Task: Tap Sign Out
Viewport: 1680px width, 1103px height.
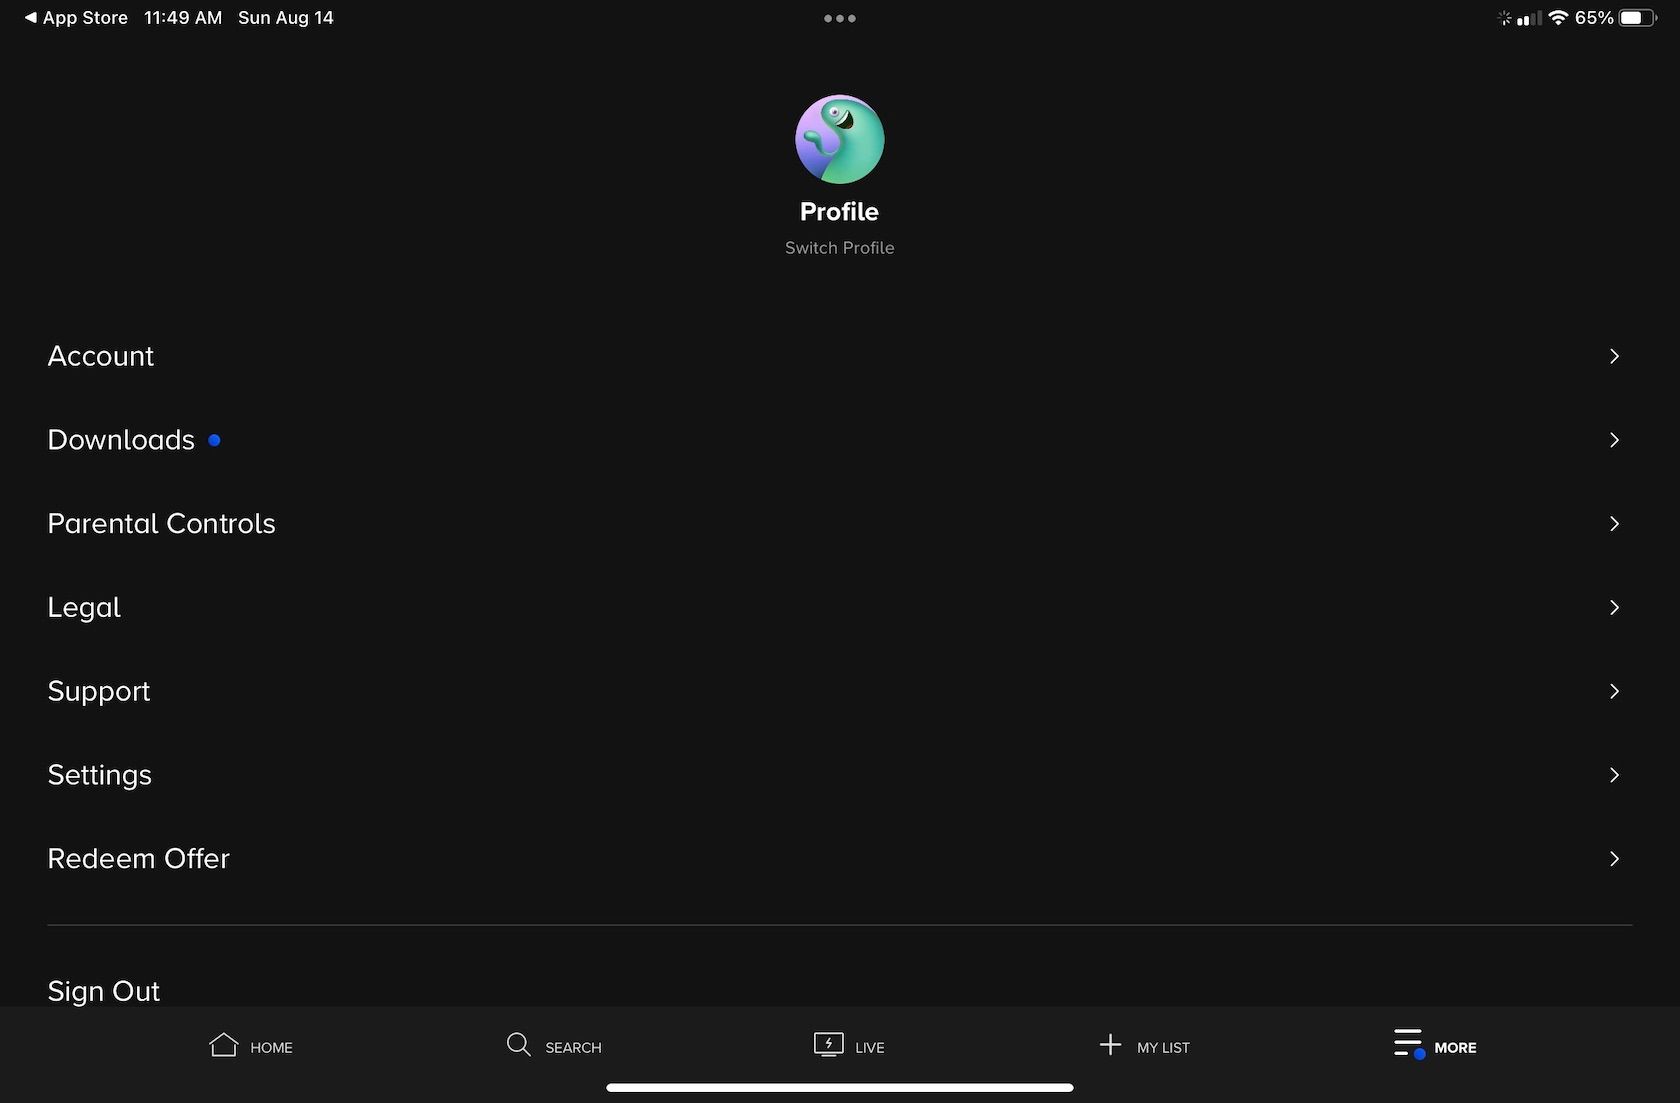Action: [x=103, y=991]
